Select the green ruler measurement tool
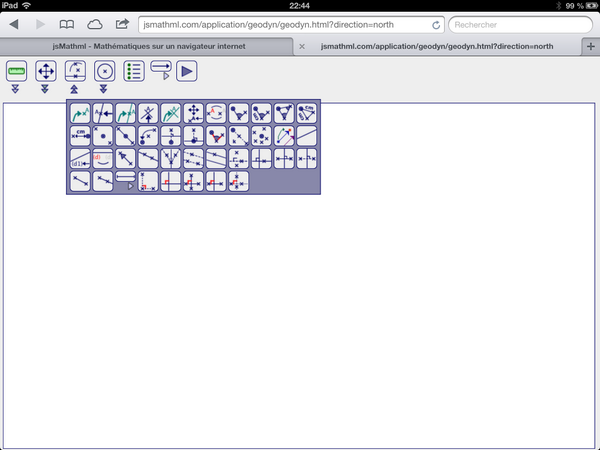Screen dimensions: 600x450 coord(16,71)
